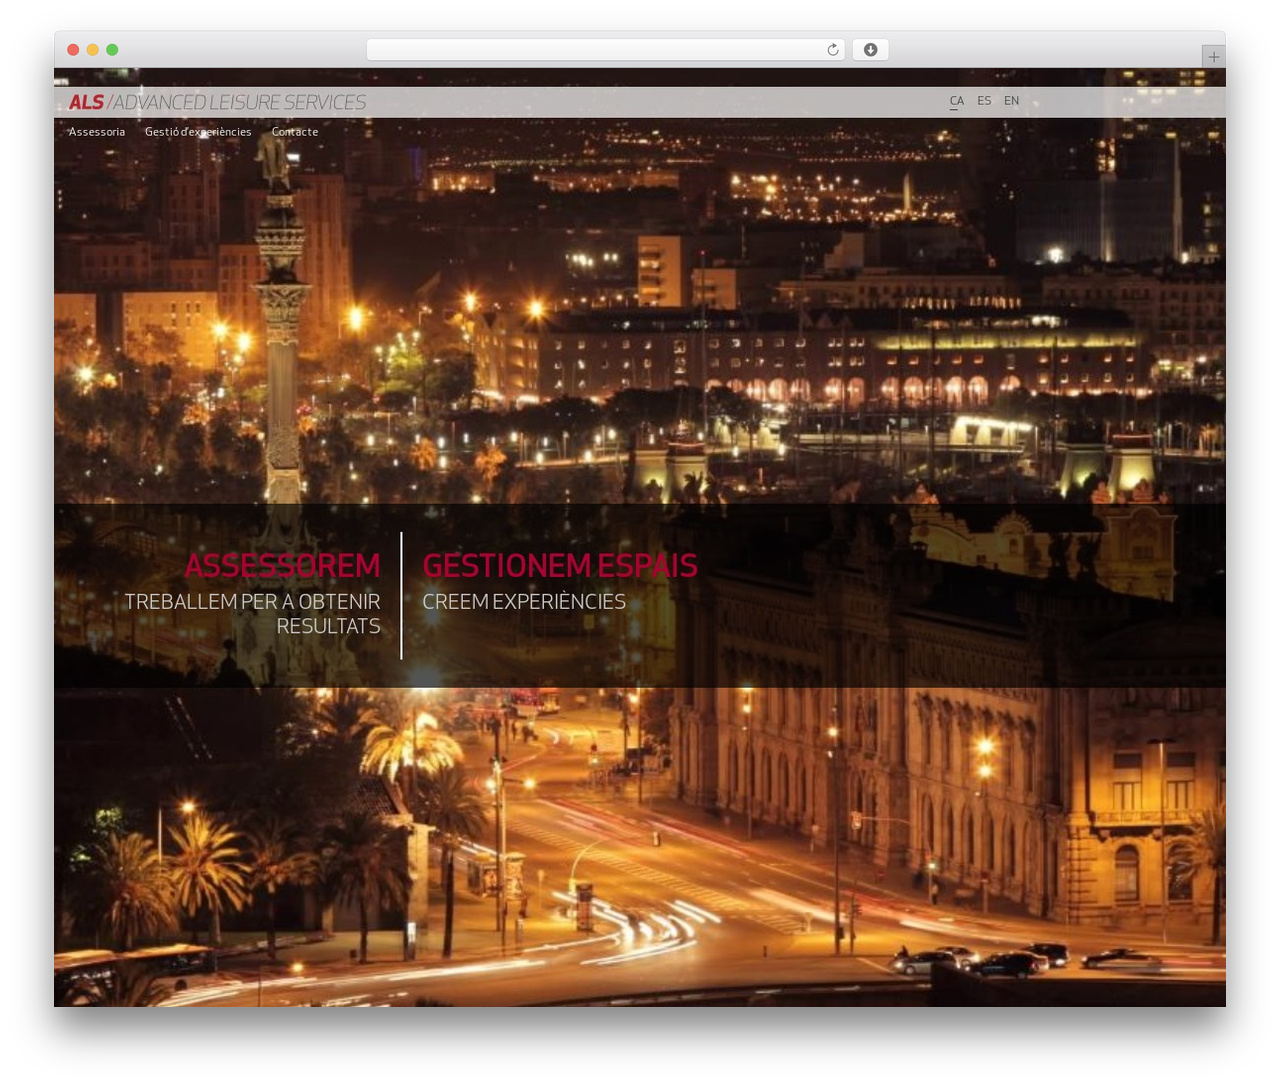Open the Assessoria menu item
Screen dimensions: 1280x1084
(97, 132)
